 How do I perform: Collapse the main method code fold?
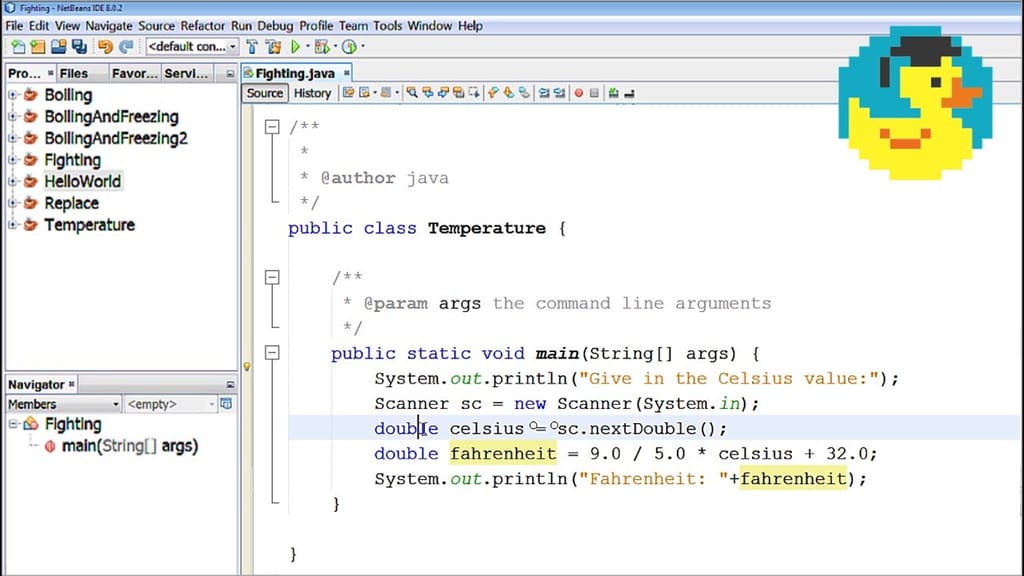(x=272, y=353)
